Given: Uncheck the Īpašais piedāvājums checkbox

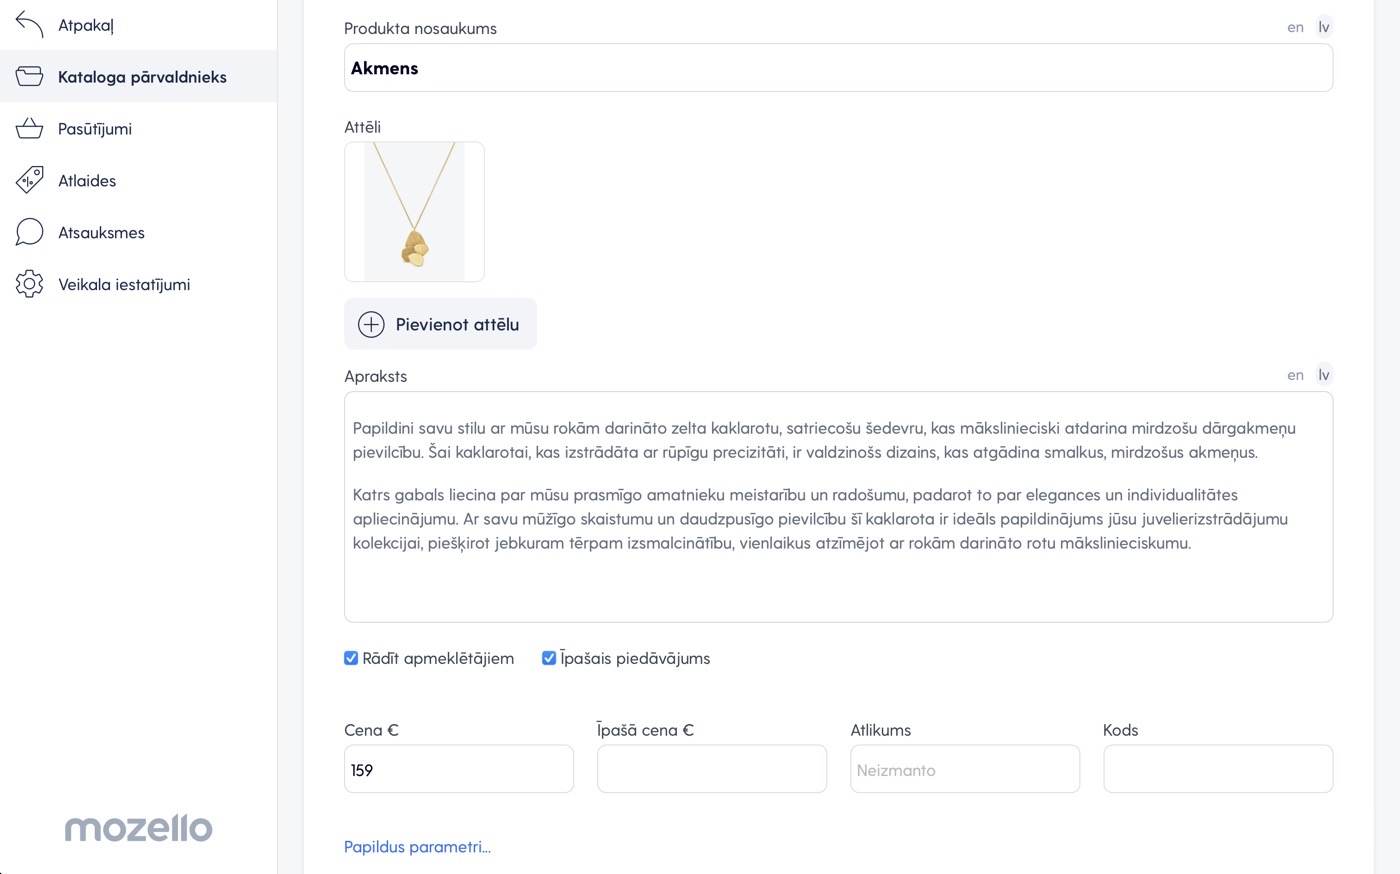Looking at the screenshot, I should click(549, 658).
